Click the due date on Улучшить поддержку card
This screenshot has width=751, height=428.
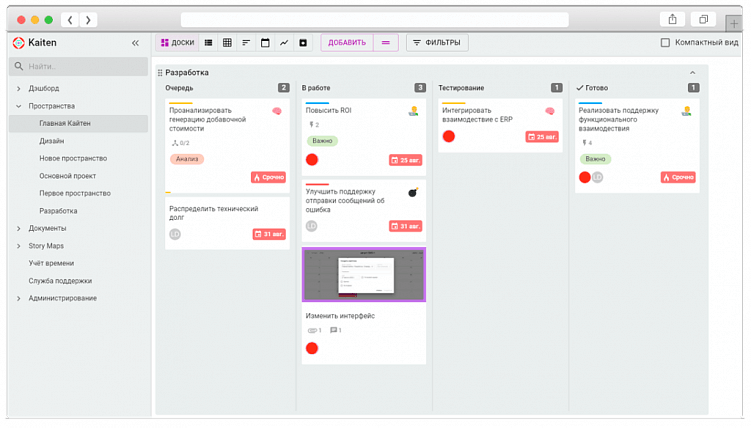pos(405,226)
